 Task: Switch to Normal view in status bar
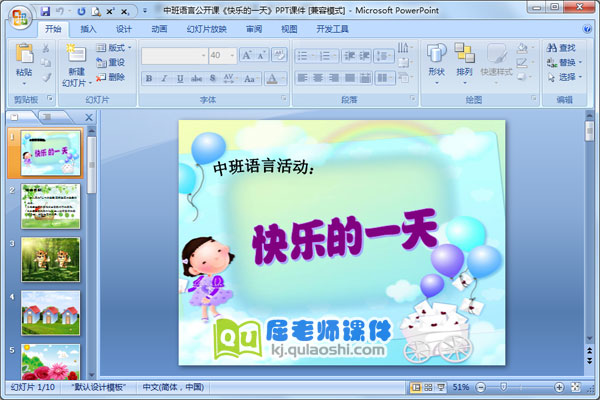click(415, 387)
